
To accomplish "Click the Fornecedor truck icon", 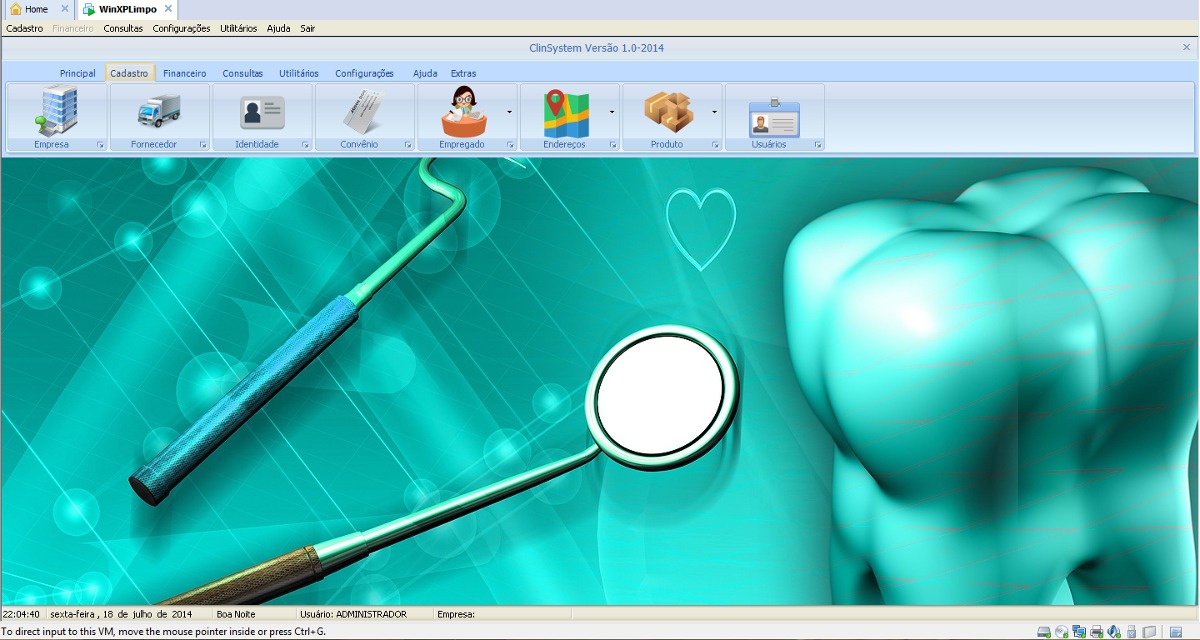I will 159,111.
